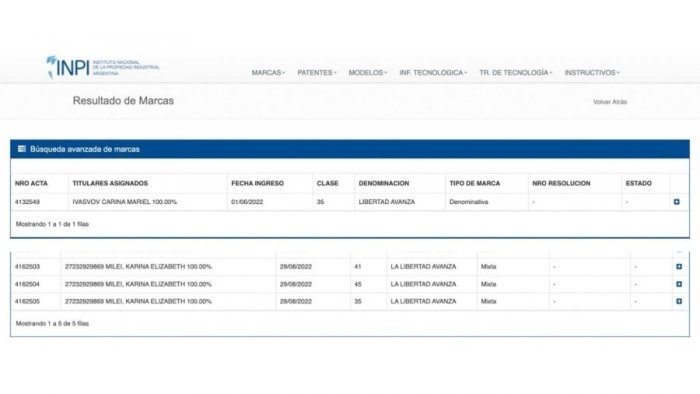Expand details for acta 4162505
Screen dimensions: 700x394
pos(679,301)
